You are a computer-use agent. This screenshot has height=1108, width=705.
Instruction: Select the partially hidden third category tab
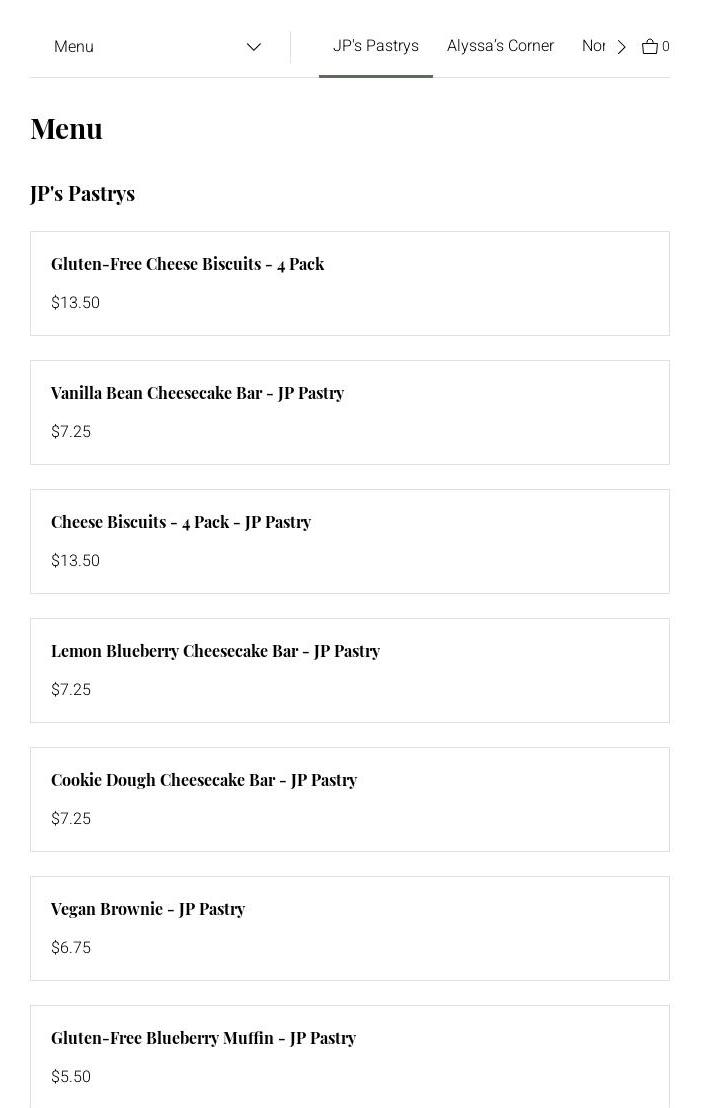pos(593,46)
